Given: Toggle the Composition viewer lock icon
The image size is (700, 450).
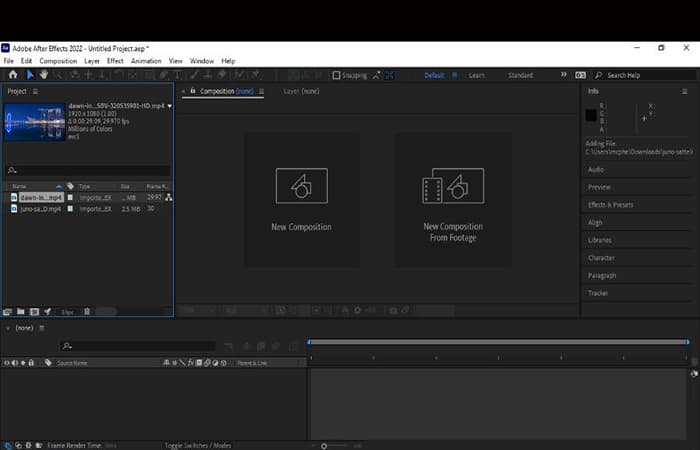Looking at the screenshot, I should [x=193, y=91].
